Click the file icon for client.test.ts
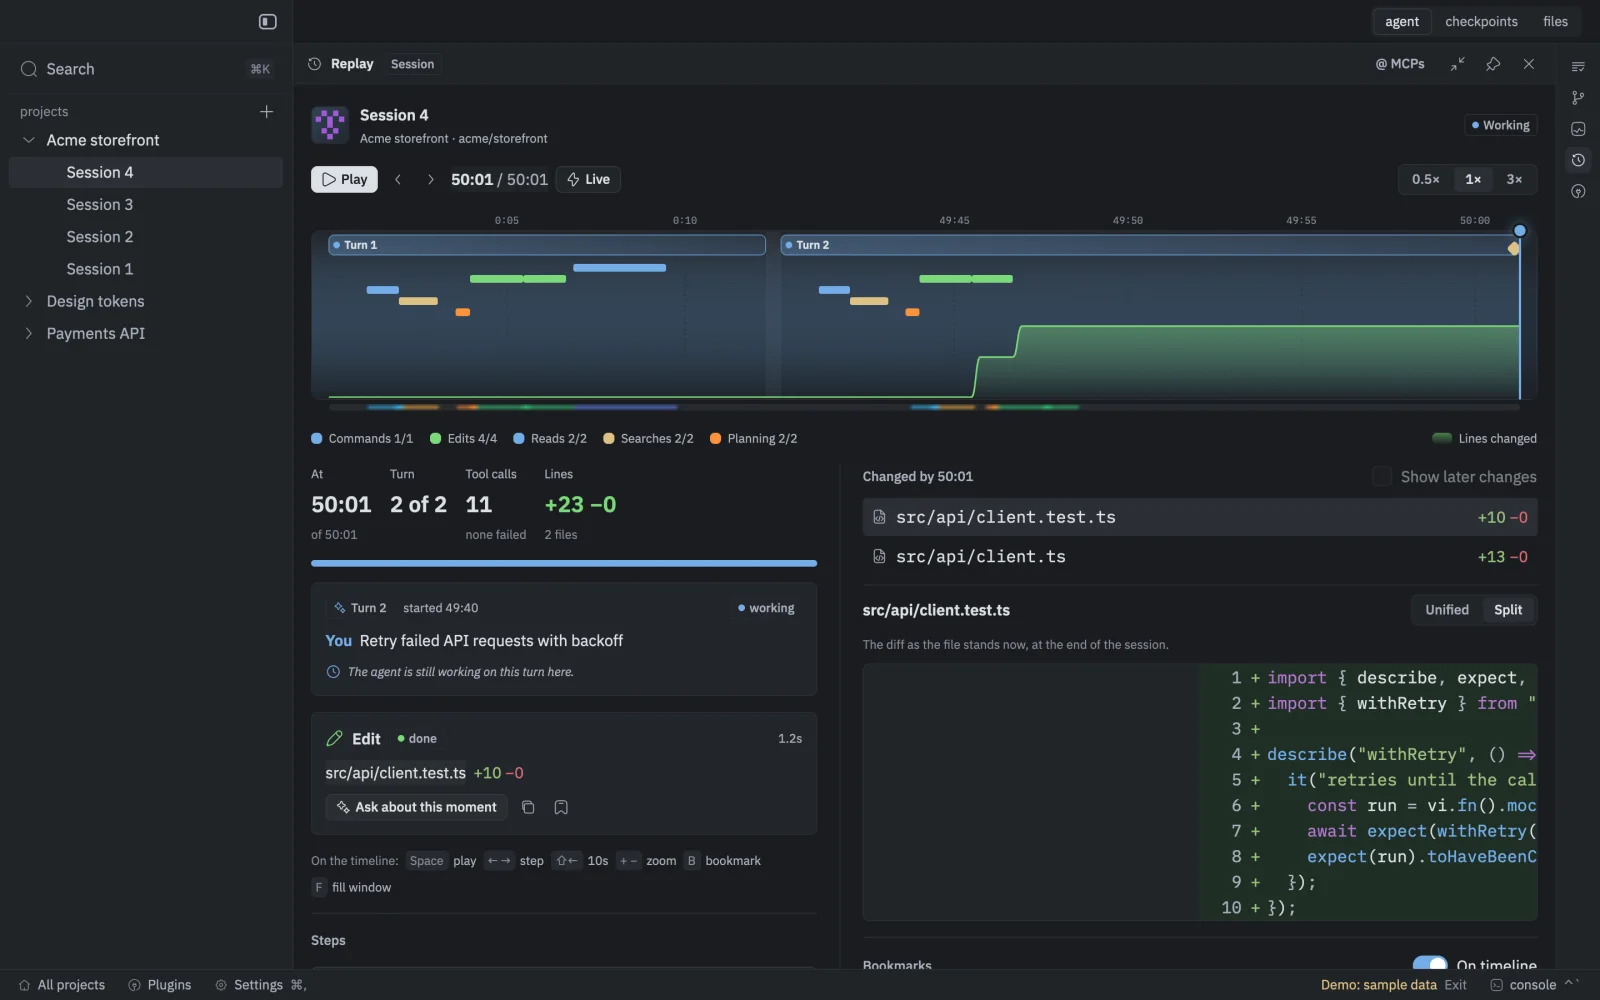The height and width of the screenshot is (1000, 1600). (x=879, y=517)
